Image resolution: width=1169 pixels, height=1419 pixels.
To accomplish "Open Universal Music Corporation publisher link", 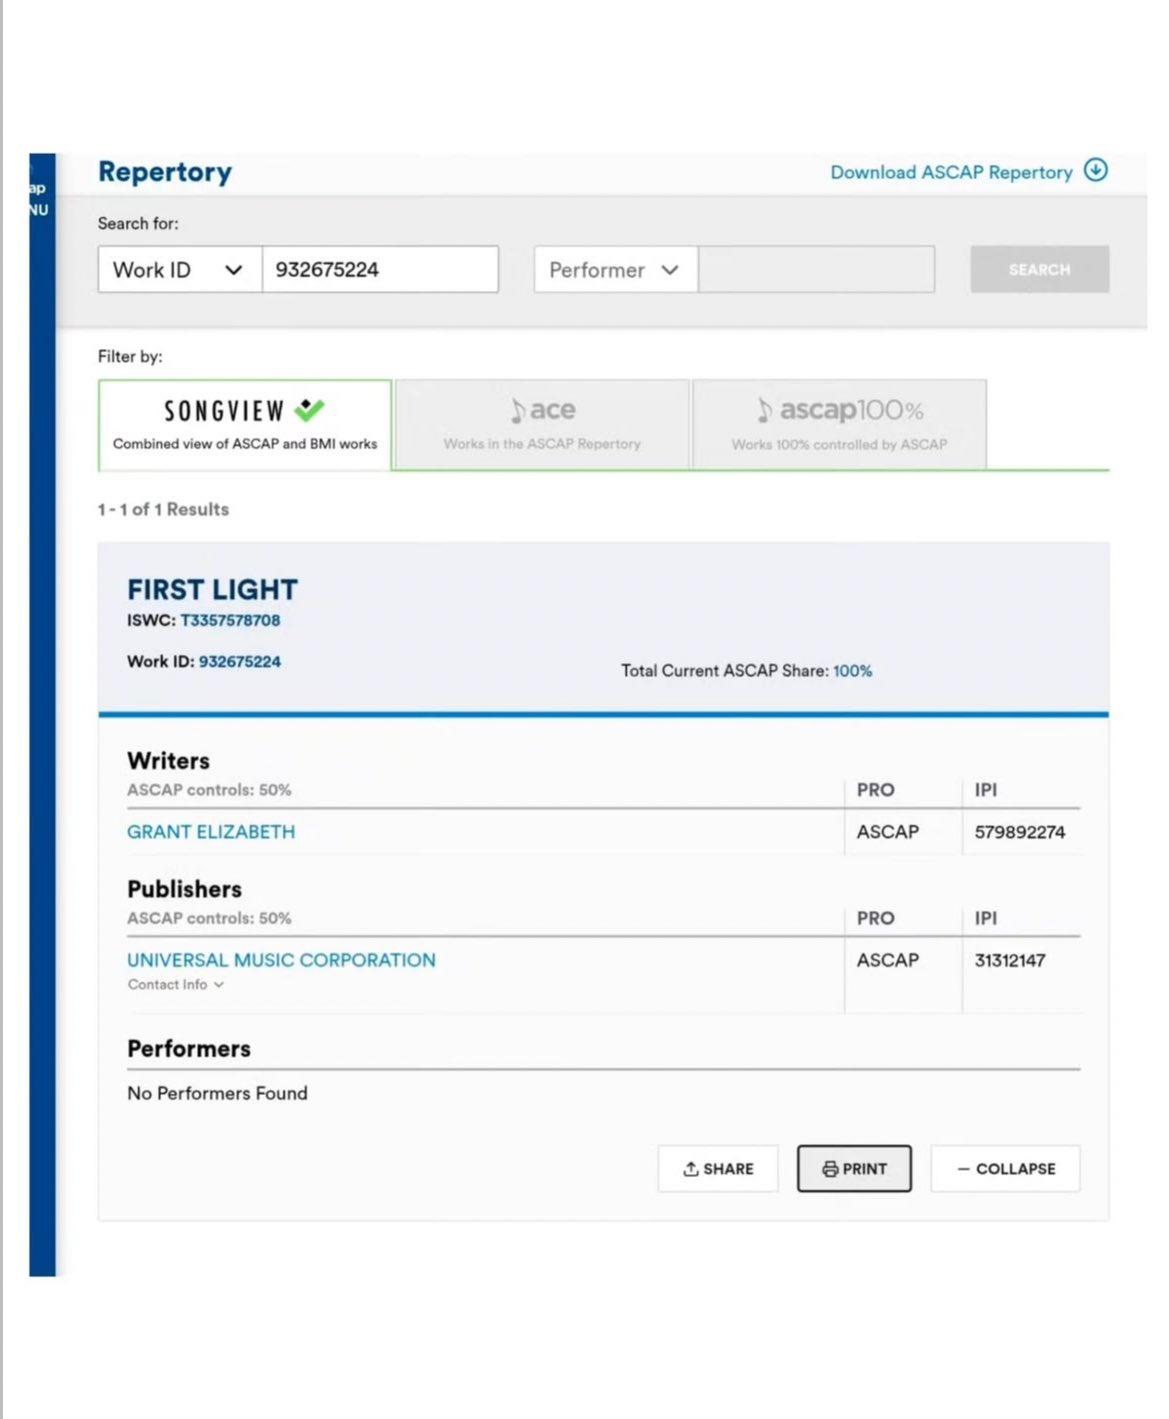I will pos(281,960).
